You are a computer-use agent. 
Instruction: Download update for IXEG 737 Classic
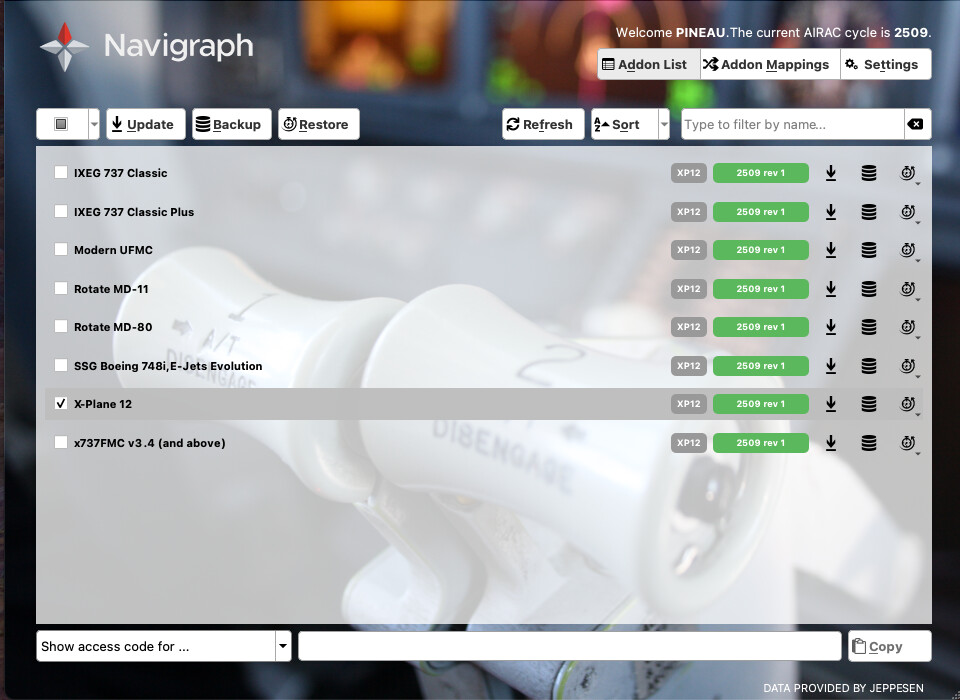831,173
